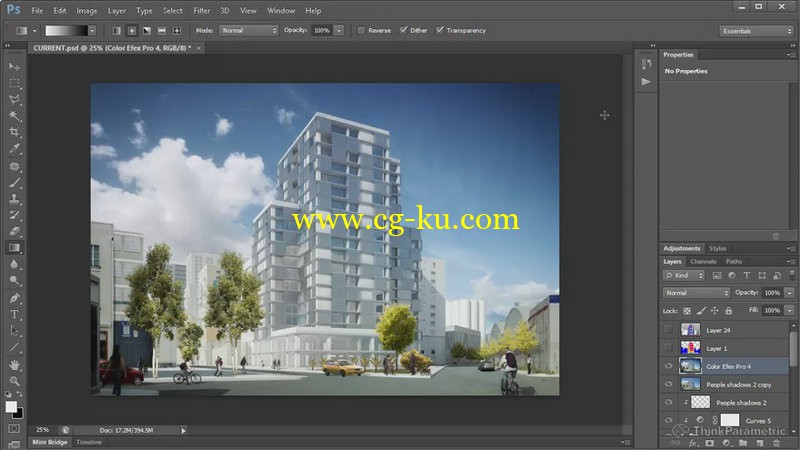Image resolution: width=800 pixels, height=450 pixels.
Task: Select the Horizontal Type tool
Action: (14, 314)
